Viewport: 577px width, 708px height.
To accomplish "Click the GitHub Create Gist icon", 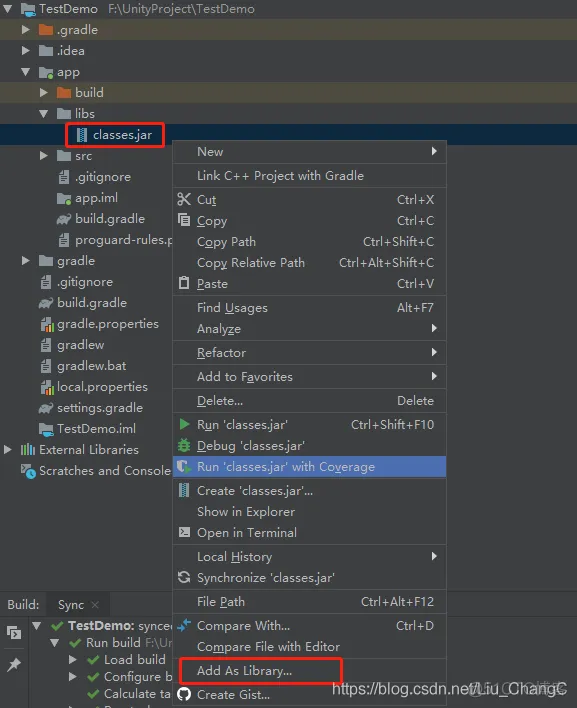I will click(184, 694).
